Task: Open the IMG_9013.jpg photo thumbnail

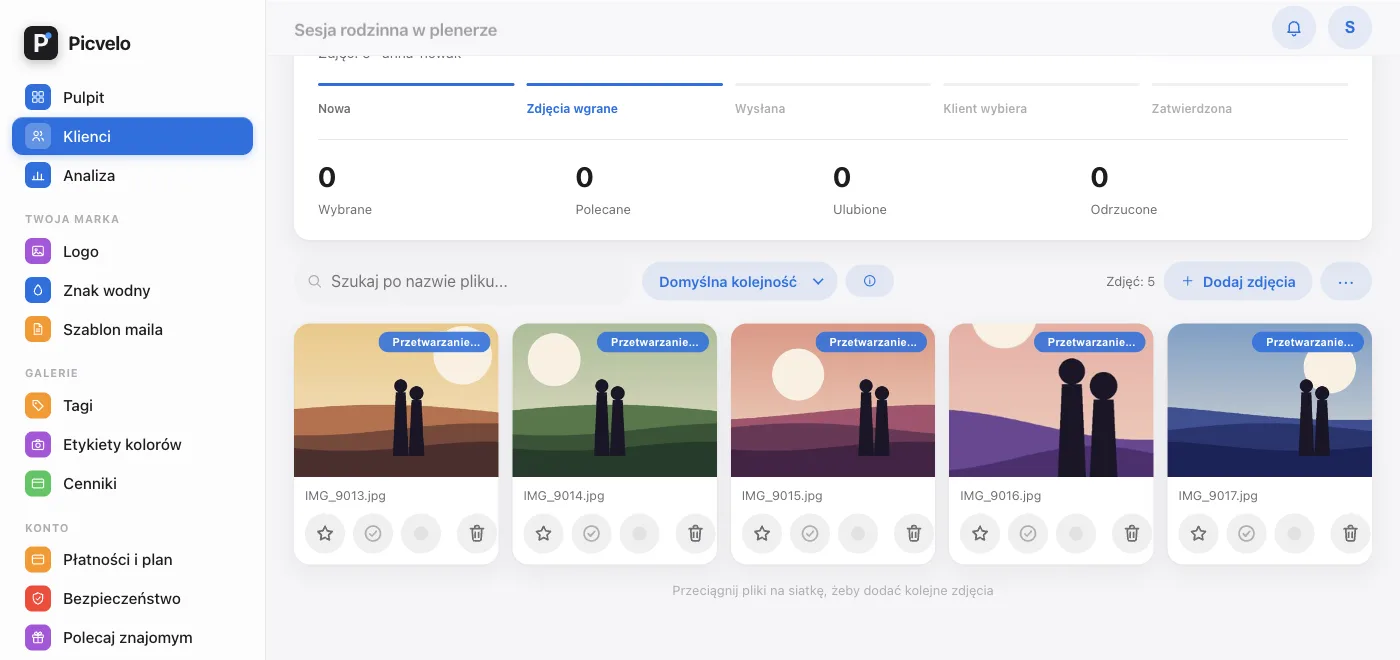Action: (x=396, y=400)
